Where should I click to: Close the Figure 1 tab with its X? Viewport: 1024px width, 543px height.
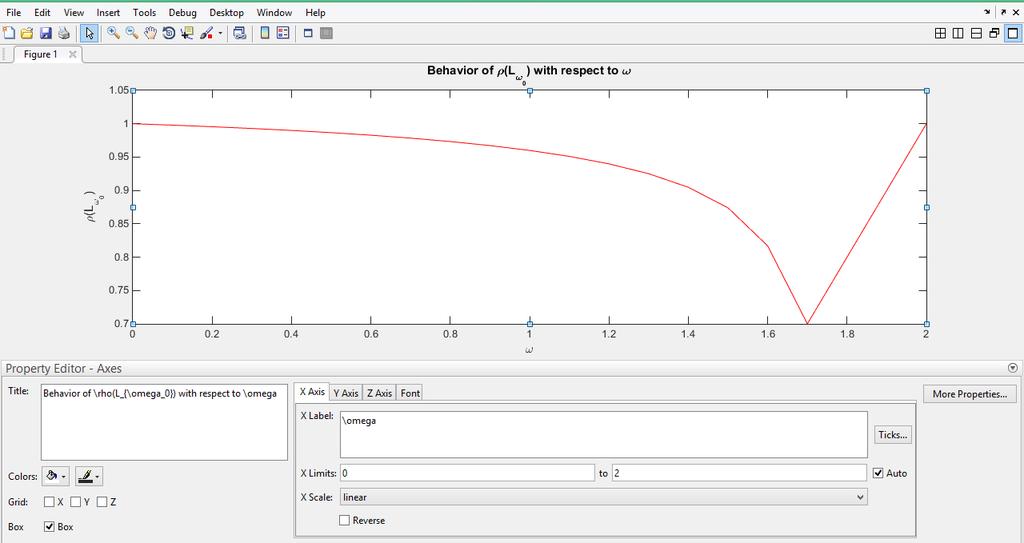point(72,54)
